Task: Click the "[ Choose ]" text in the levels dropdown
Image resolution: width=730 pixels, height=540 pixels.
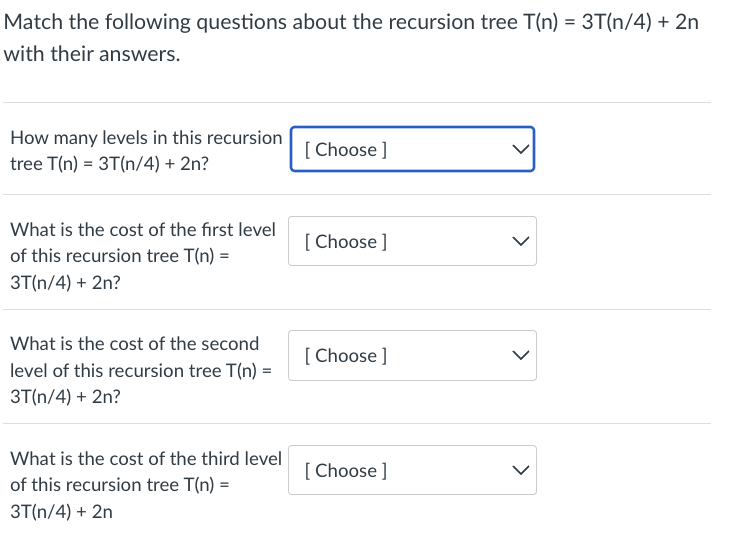Action: click(x=345, y=149)
